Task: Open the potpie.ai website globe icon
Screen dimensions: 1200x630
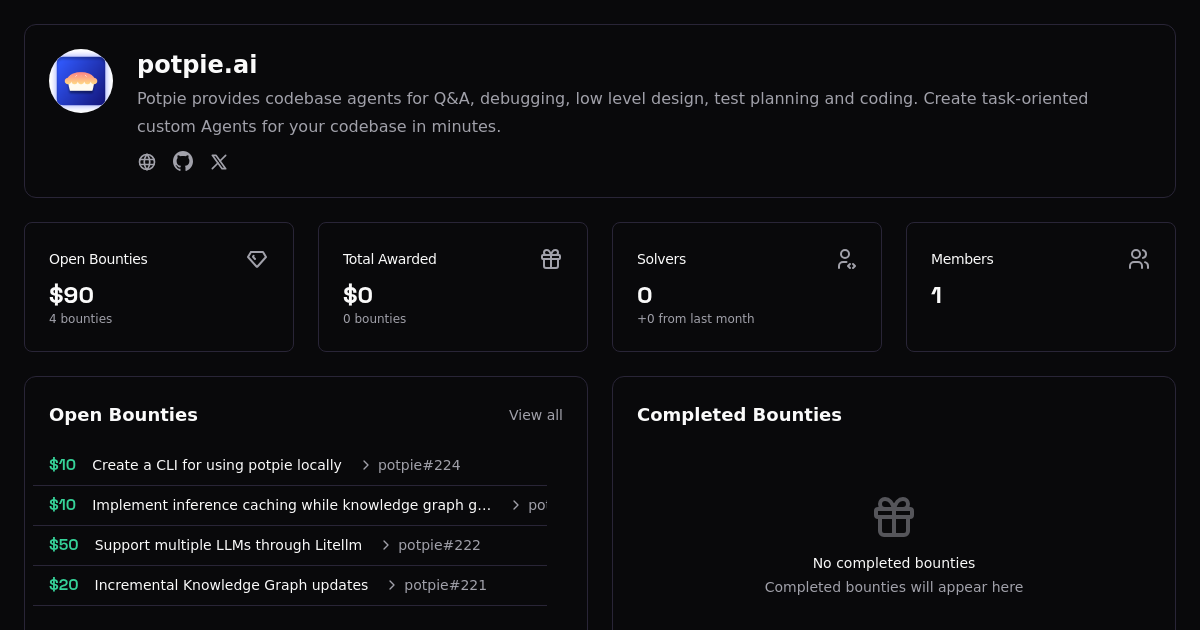Action: pos(147,162)
